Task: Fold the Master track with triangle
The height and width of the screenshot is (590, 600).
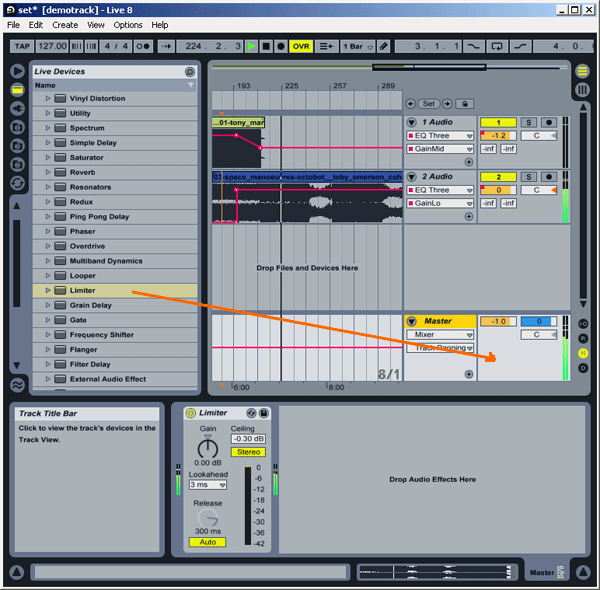Action: click(412, 321)
